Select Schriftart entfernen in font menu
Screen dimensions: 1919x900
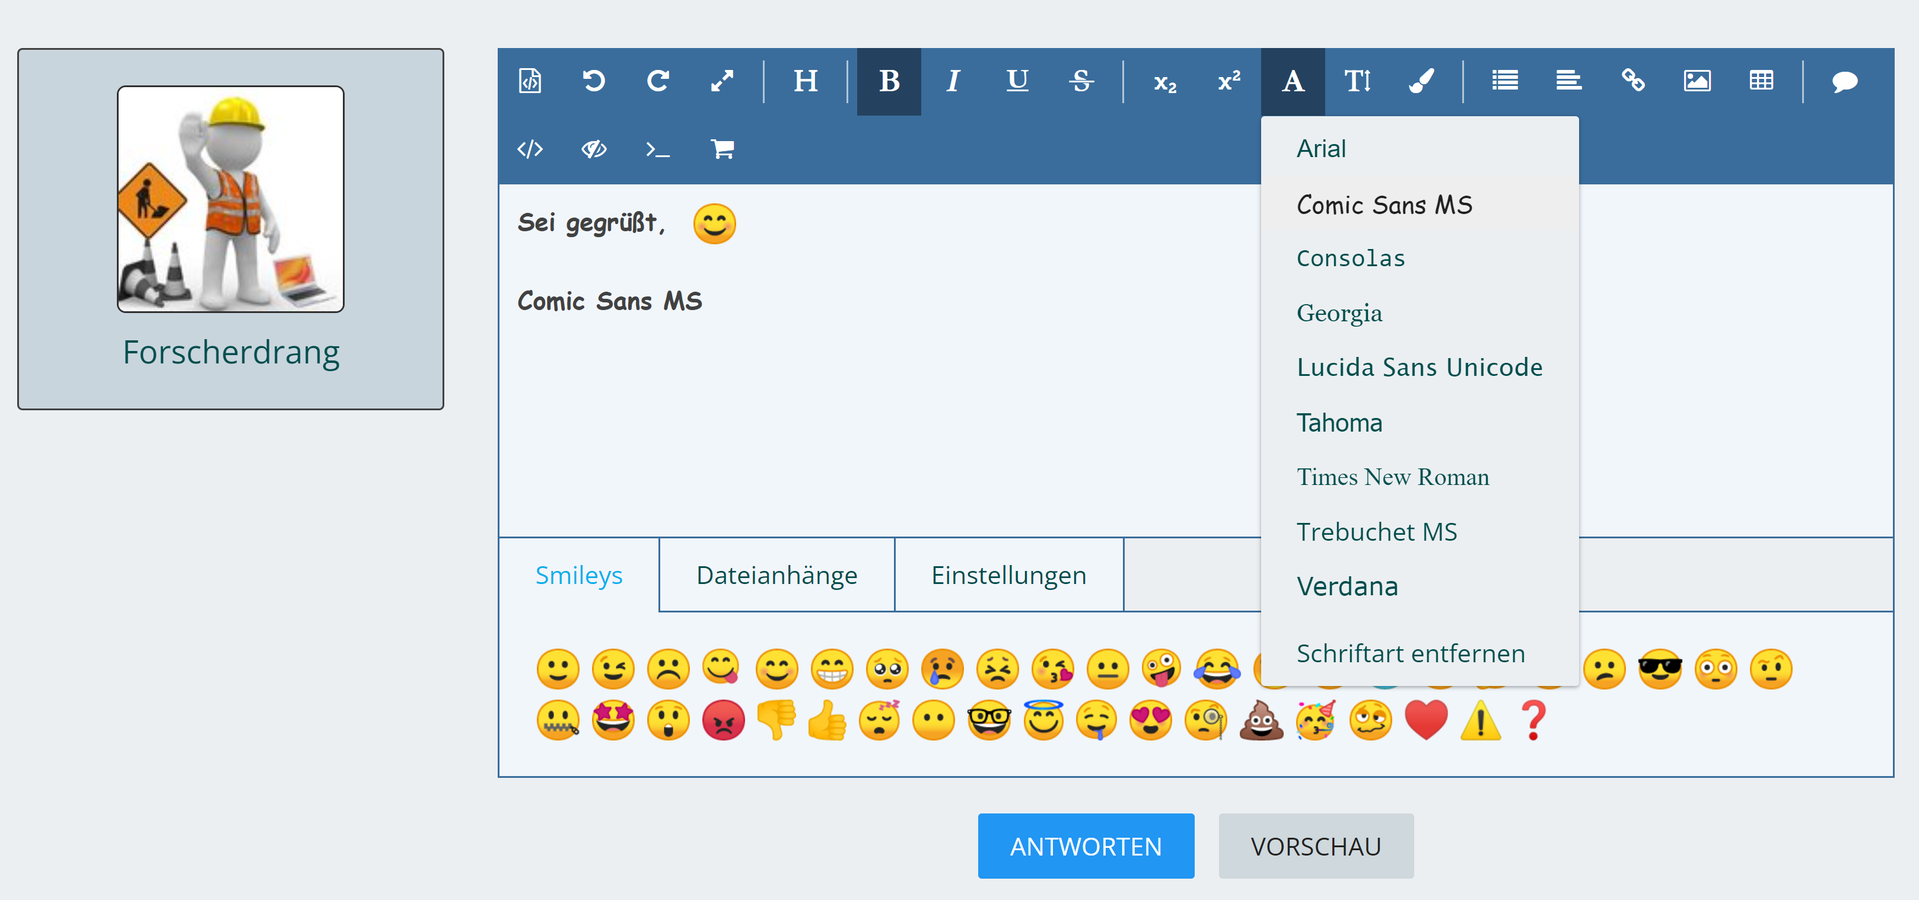tap(1410, 653)
